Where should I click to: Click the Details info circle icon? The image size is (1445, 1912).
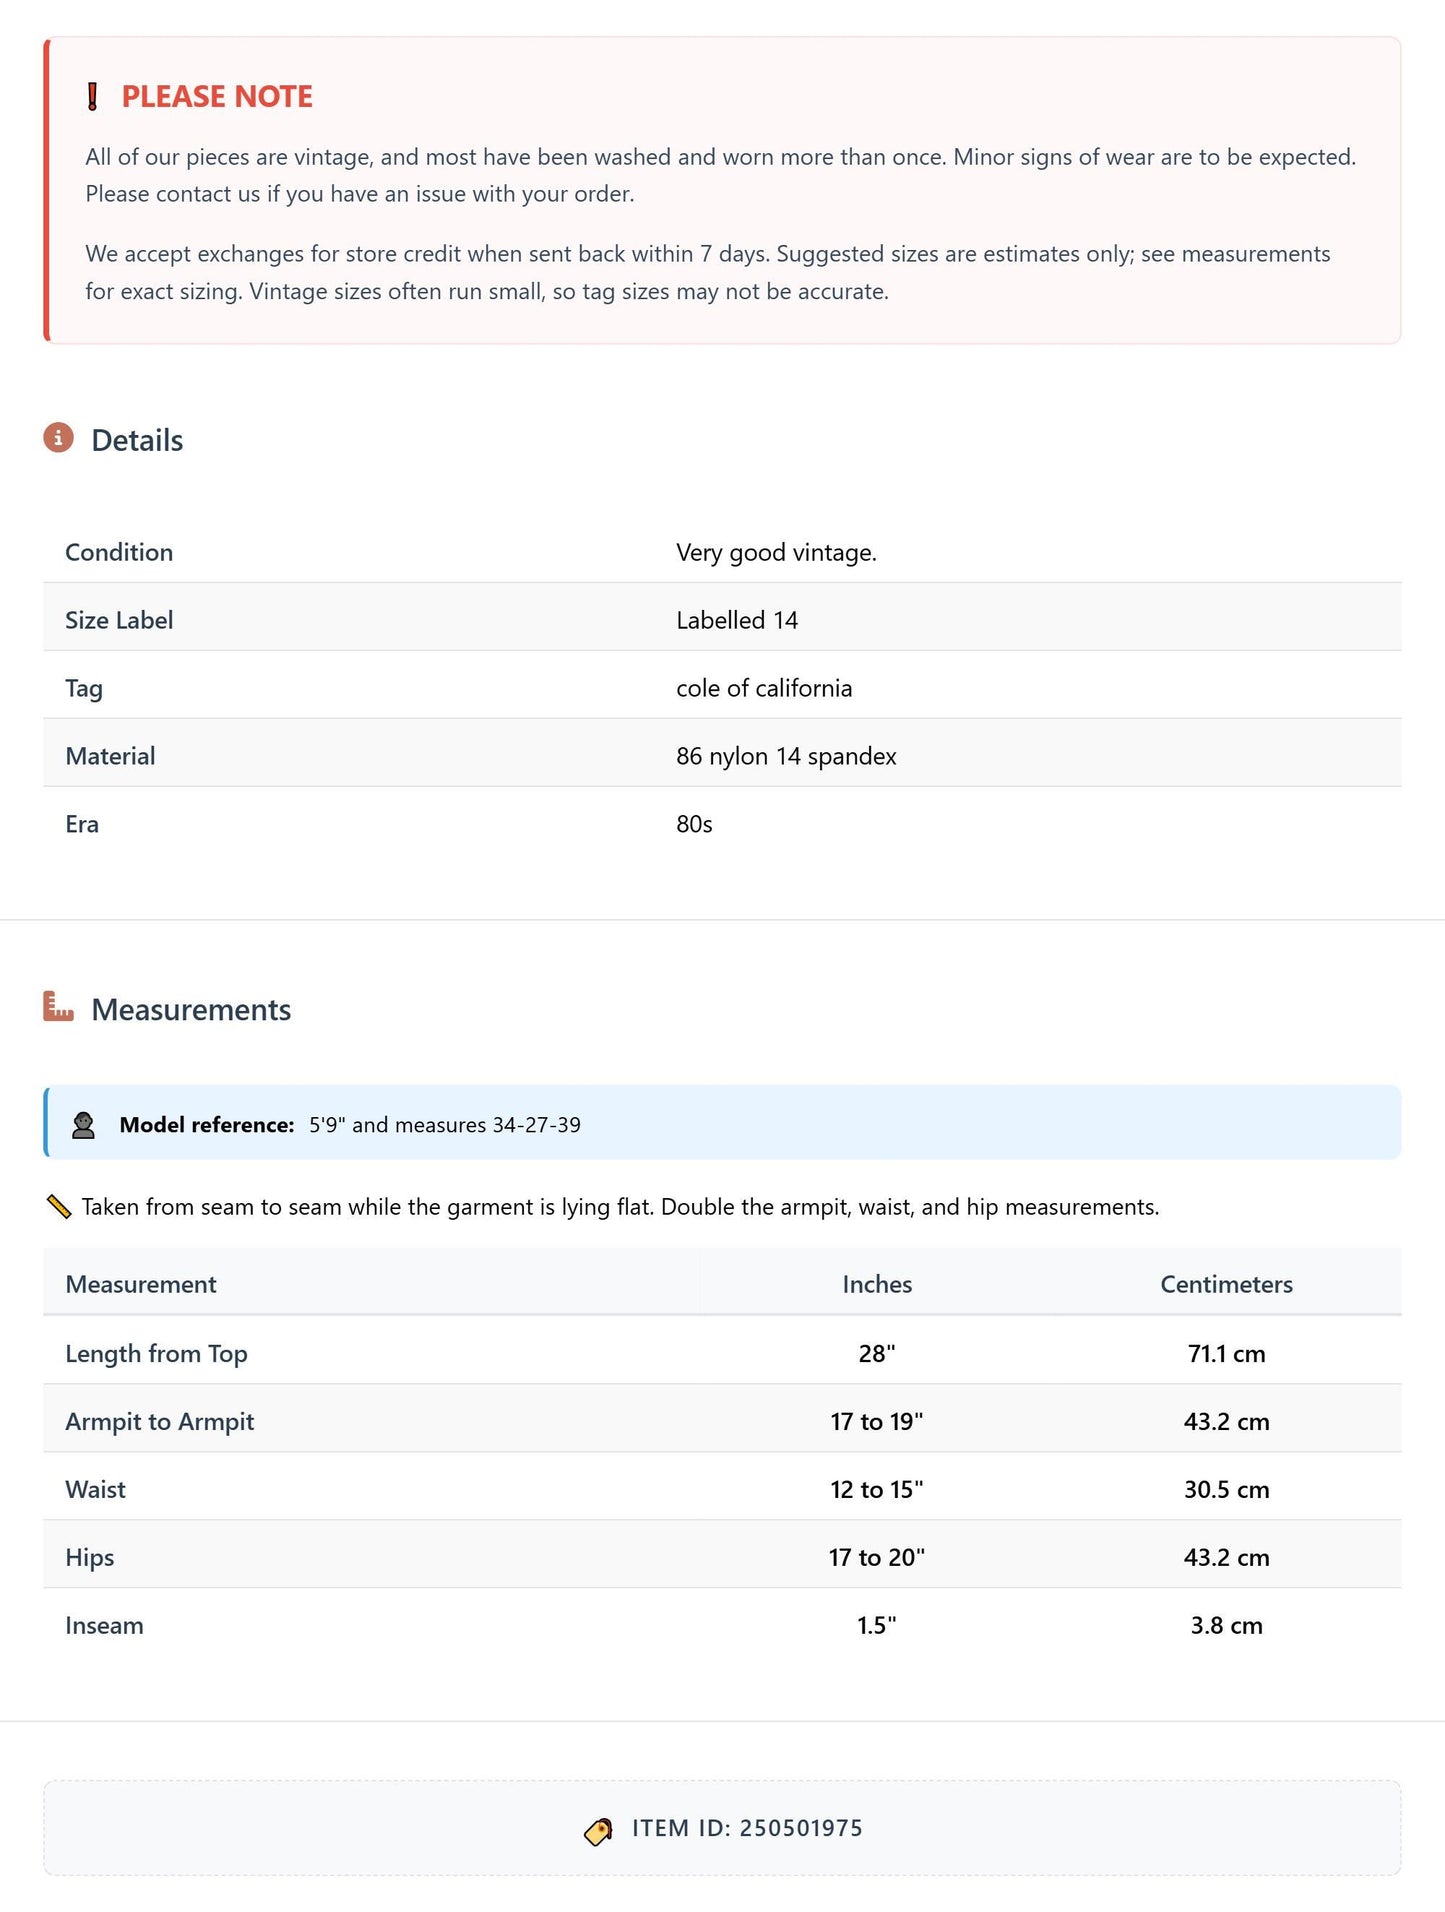coord(59,438)
